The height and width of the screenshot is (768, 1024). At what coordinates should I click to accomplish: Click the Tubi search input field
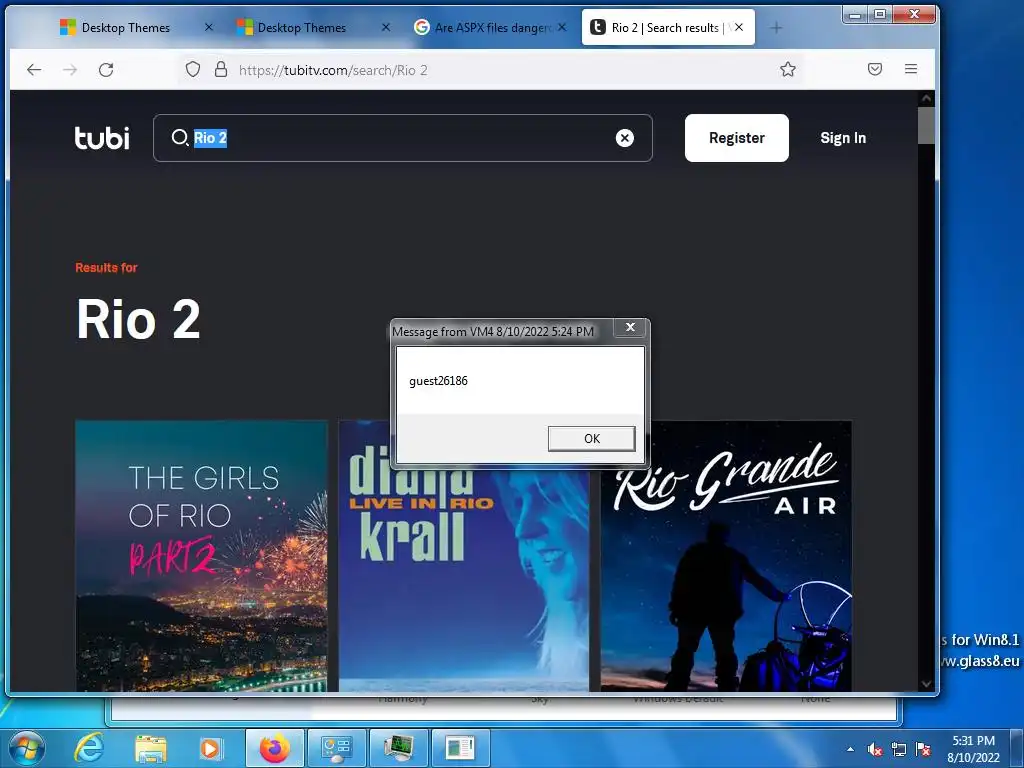(402, 138)
